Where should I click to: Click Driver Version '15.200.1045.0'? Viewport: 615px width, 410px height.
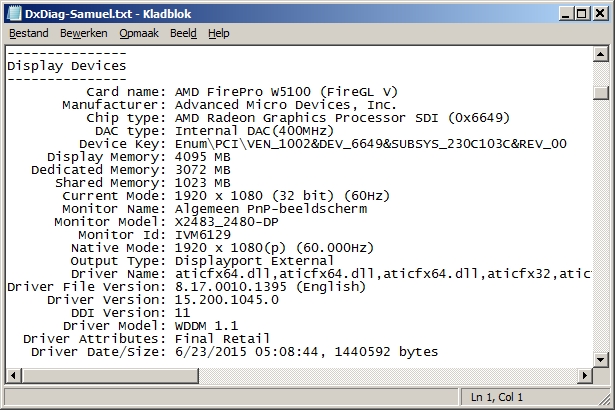[x=227, y=300]
